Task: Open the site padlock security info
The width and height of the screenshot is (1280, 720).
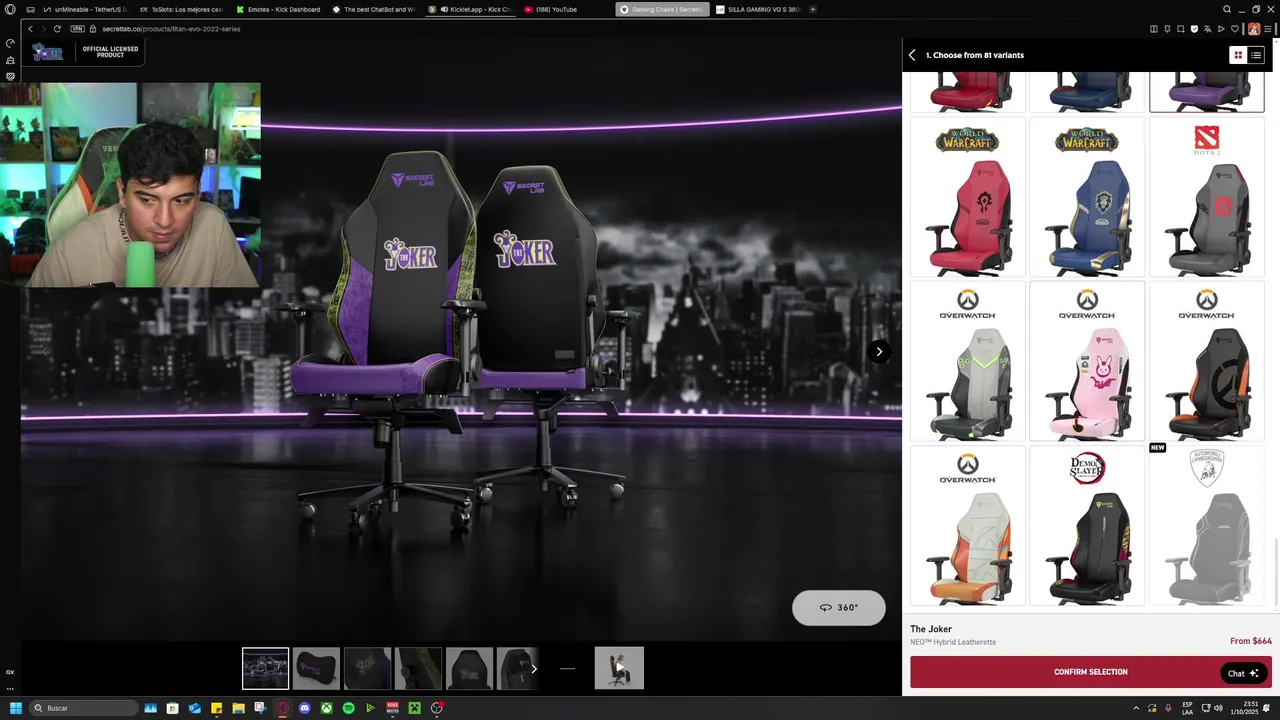Action: (x=94, y=29)
